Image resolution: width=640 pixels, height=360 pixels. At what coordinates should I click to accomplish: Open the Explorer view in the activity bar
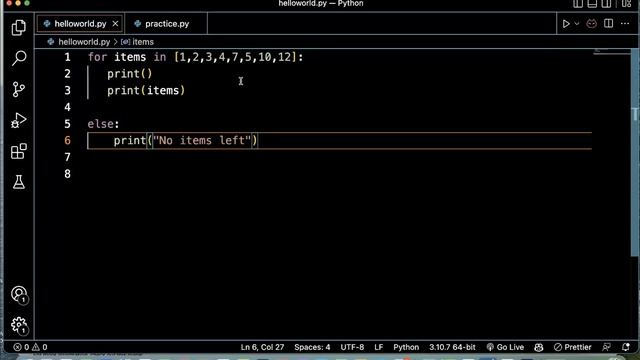pyautogui.click(x=18, y=28)
